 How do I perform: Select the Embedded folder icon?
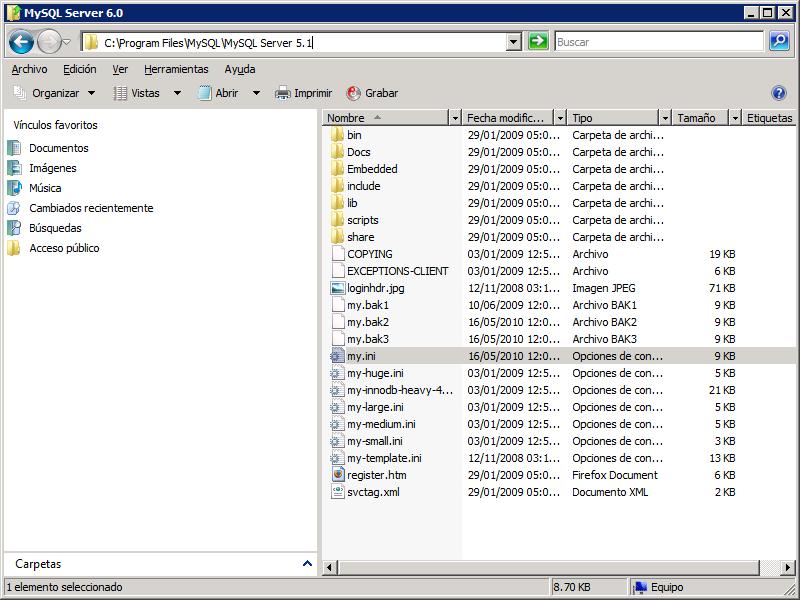[x=337, y=169]
